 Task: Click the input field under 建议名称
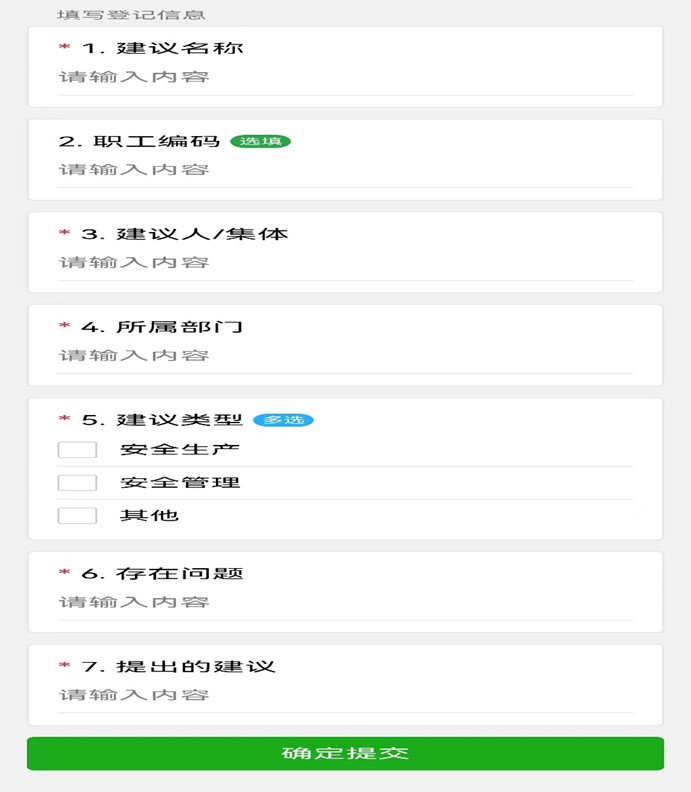click(345, 77)
